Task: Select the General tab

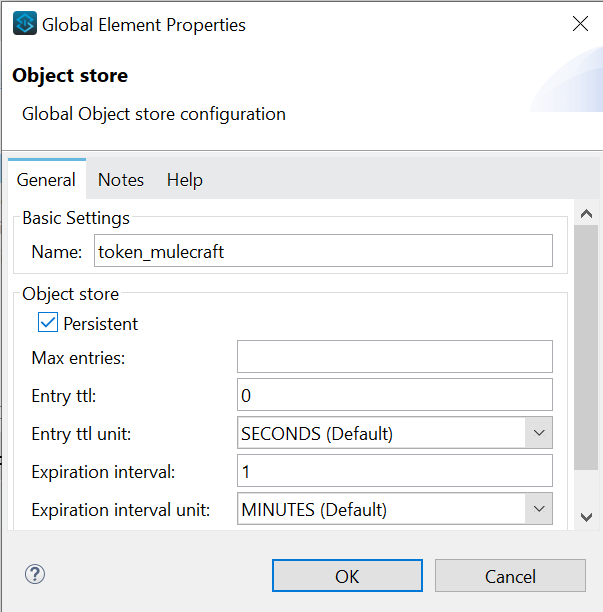Action: [46, 180]
